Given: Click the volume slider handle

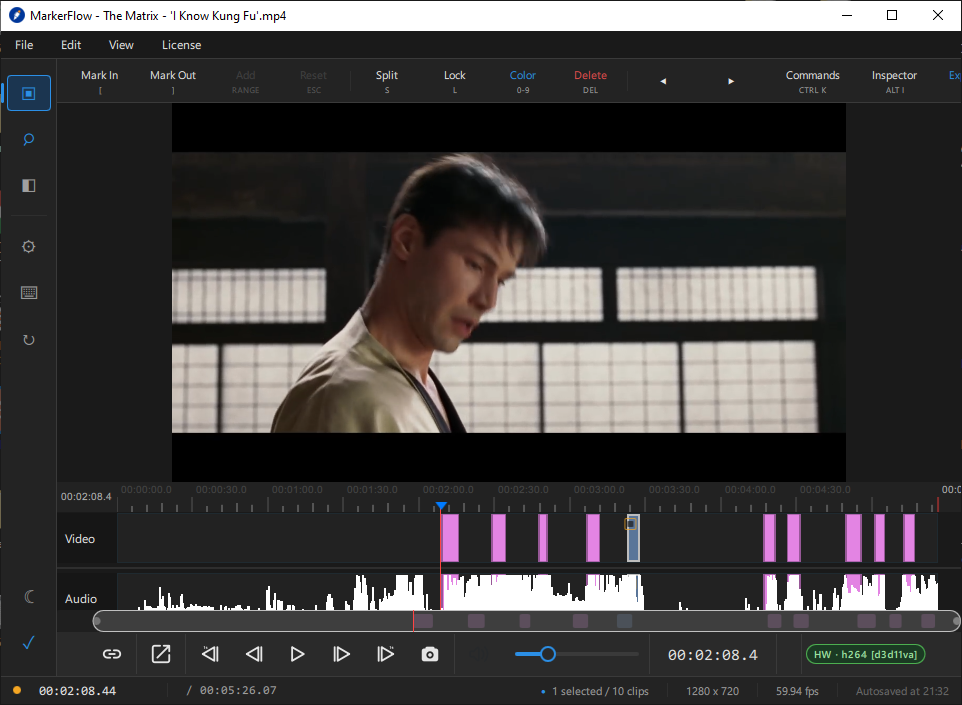Looking at the screenshot, I should tap(548, 654).
